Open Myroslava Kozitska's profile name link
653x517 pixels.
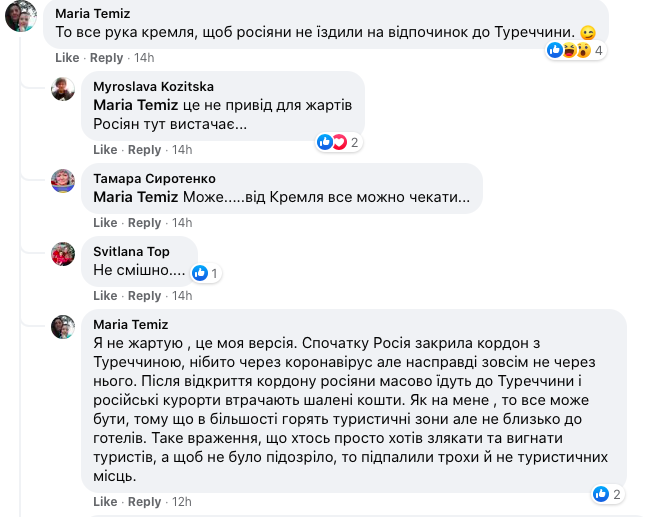[x=153, y=87]
